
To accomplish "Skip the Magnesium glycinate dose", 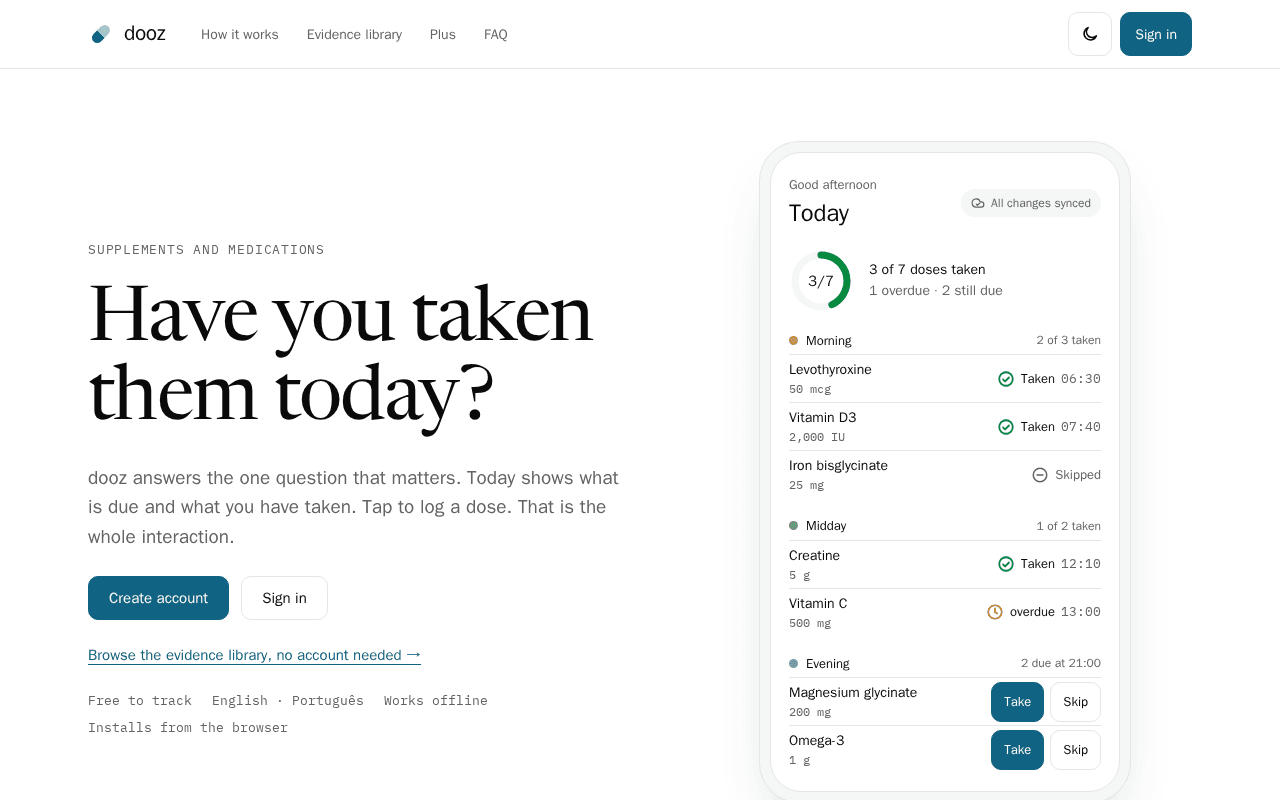I will (x=1075, y=702).
